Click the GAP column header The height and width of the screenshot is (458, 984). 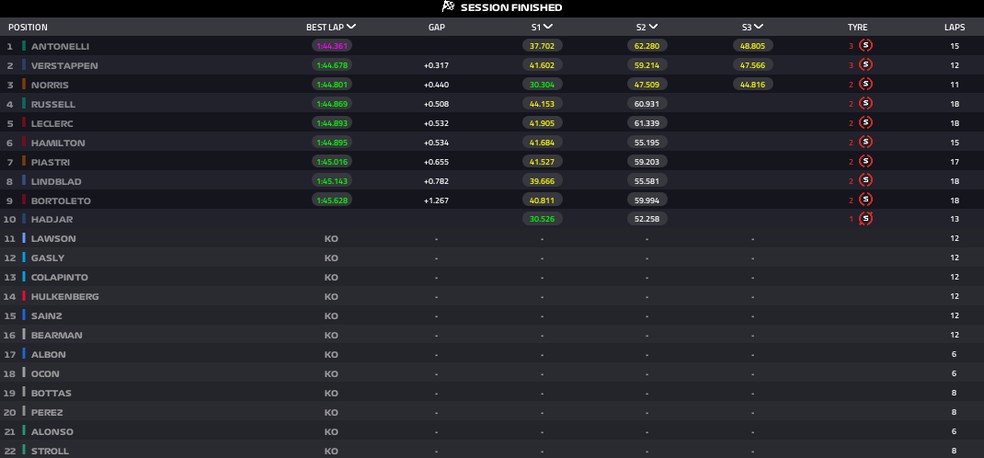(x=437, y=27)
